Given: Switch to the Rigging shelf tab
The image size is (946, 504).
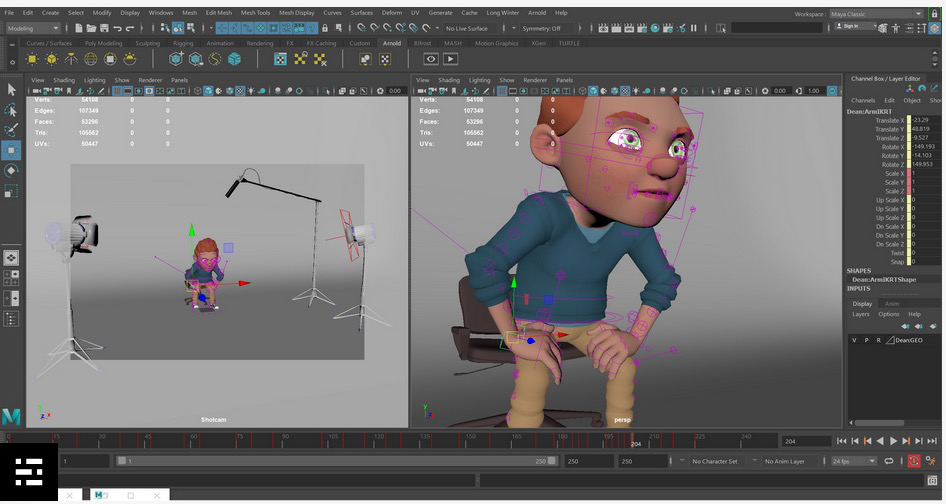Looking at the screenshot, I should tap(183, 43).
